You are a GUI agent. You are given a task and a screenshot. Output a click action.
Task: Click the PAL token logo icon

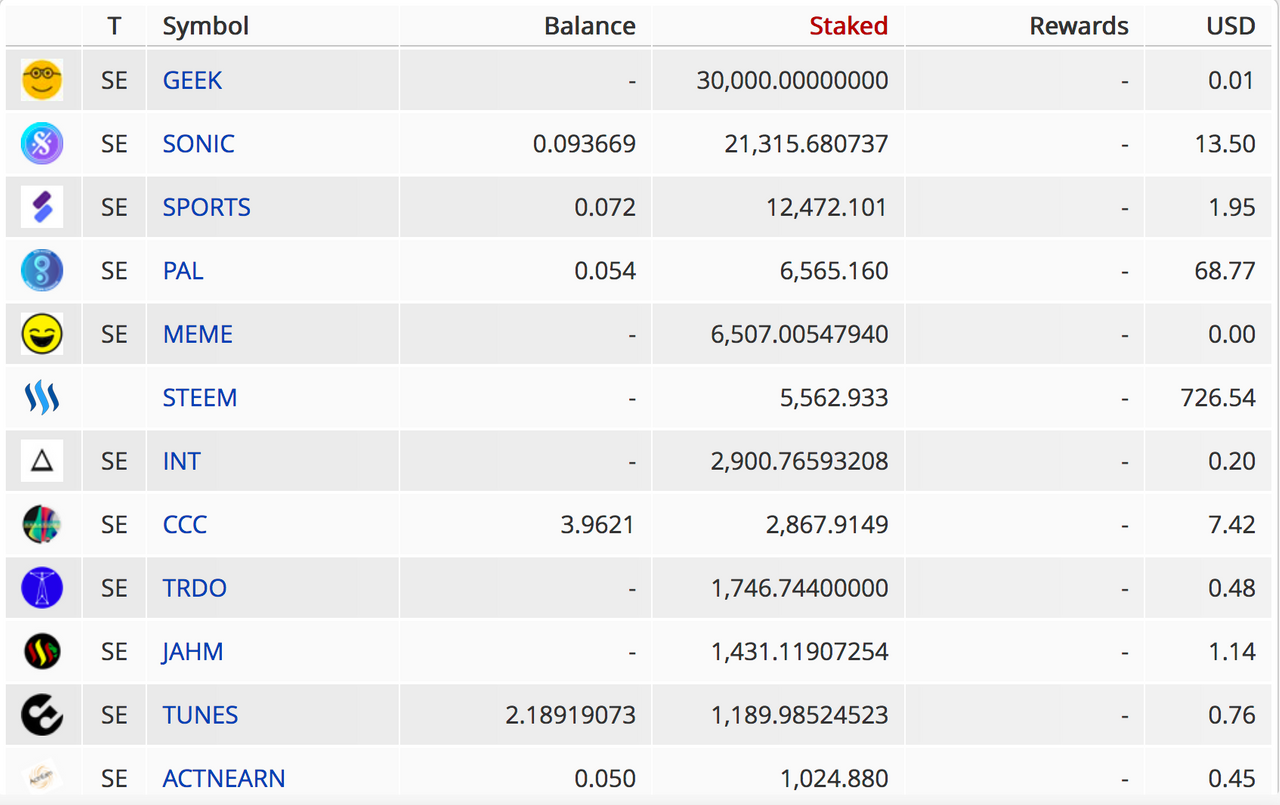(42, 270)
